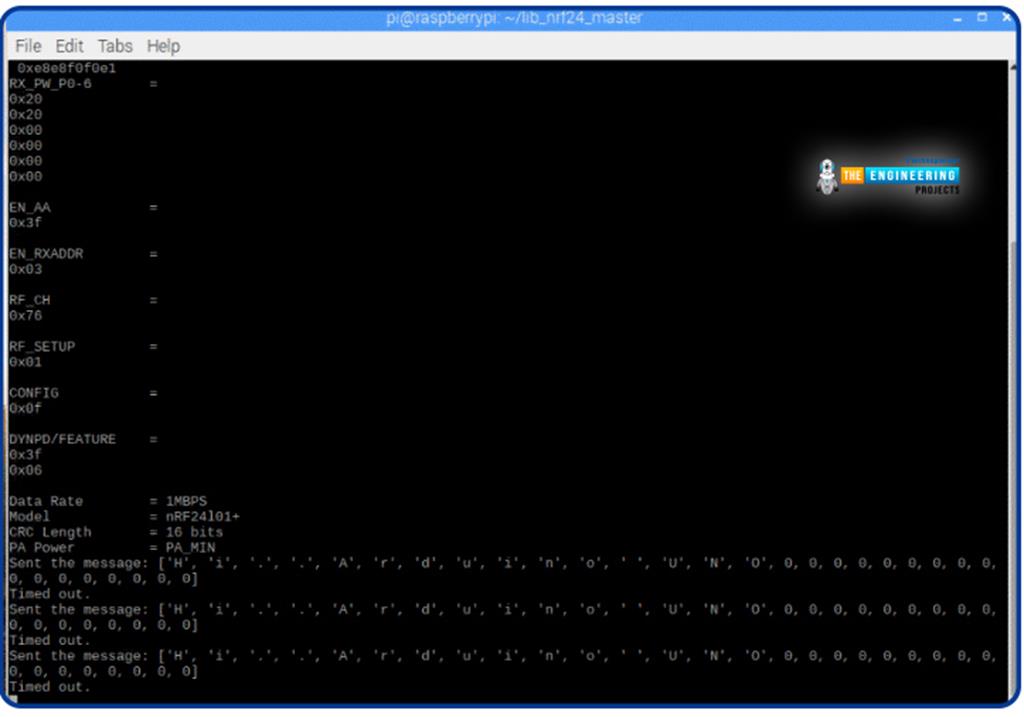
Task: Maximize the terminal window
Action: (982, 18)
